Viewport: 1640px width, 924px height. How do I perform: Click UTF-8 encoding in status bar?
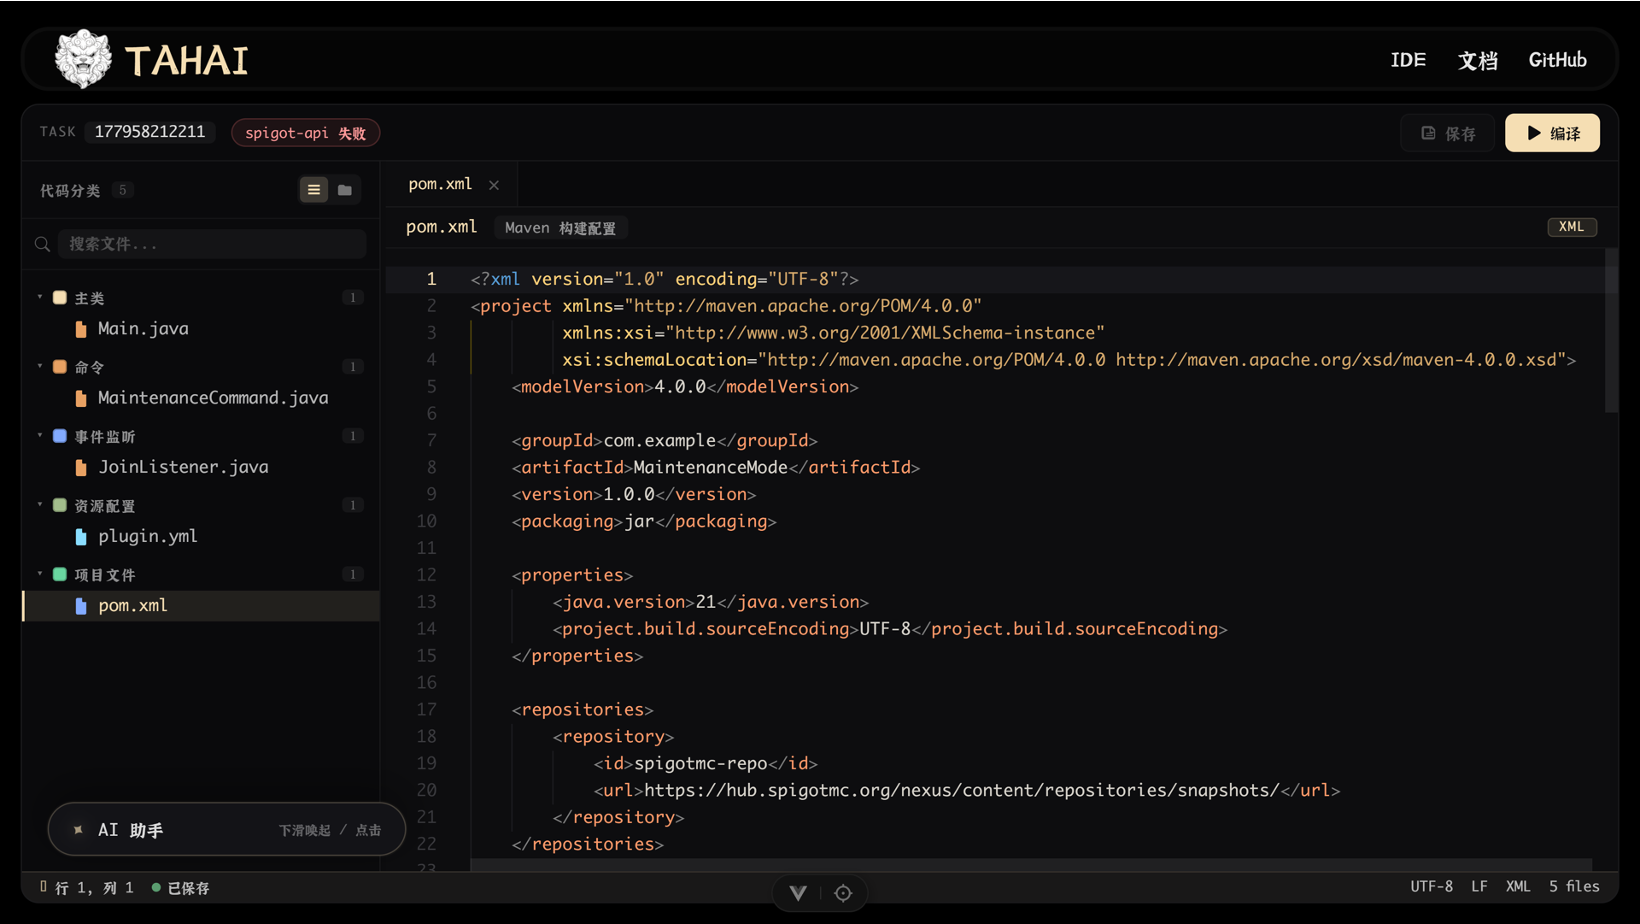1431,887
